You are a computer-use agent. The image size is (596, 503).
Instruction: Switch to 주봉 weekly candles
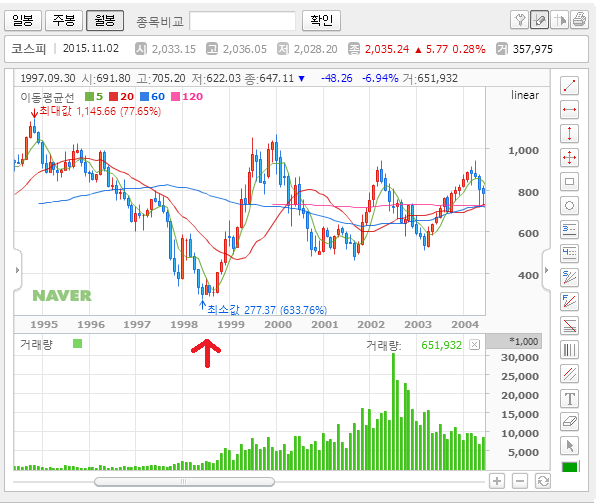pyautogui.click(x=64, y=20)
